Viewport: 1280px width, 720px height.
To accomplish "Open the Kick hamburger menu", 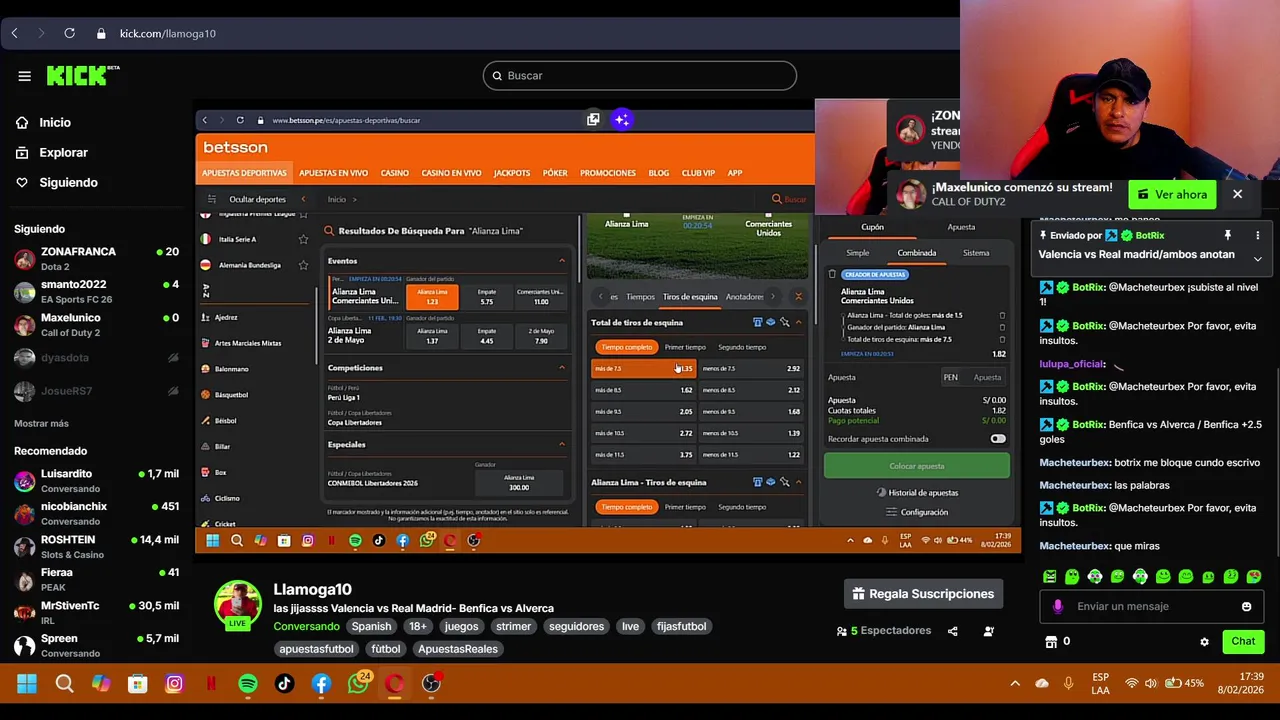I will click(24, 76).
